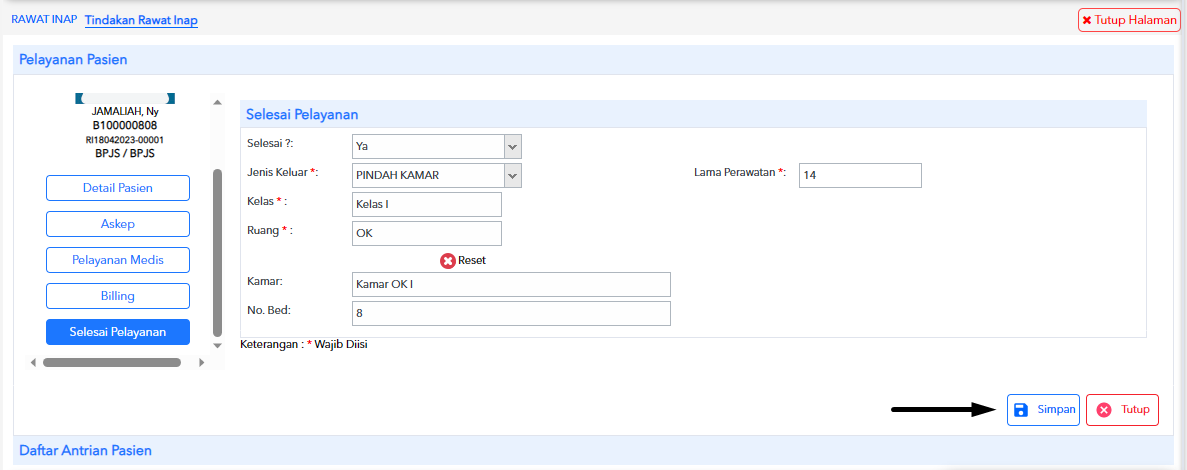This screenshot has width=1187, height=470.
Task: Open Pelayanan Medis from the sidebar
Action: click(x=118, y=260)
